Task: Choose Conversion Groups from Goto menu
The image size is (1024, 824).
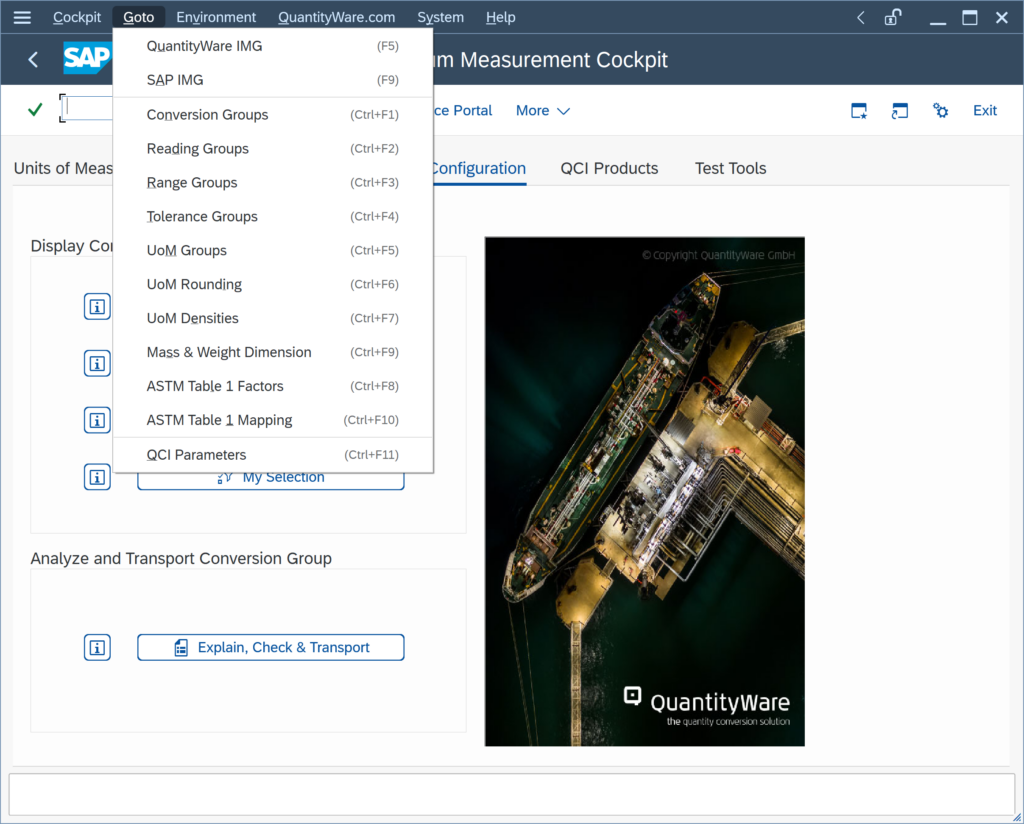Action: click(x=273, y=114)
